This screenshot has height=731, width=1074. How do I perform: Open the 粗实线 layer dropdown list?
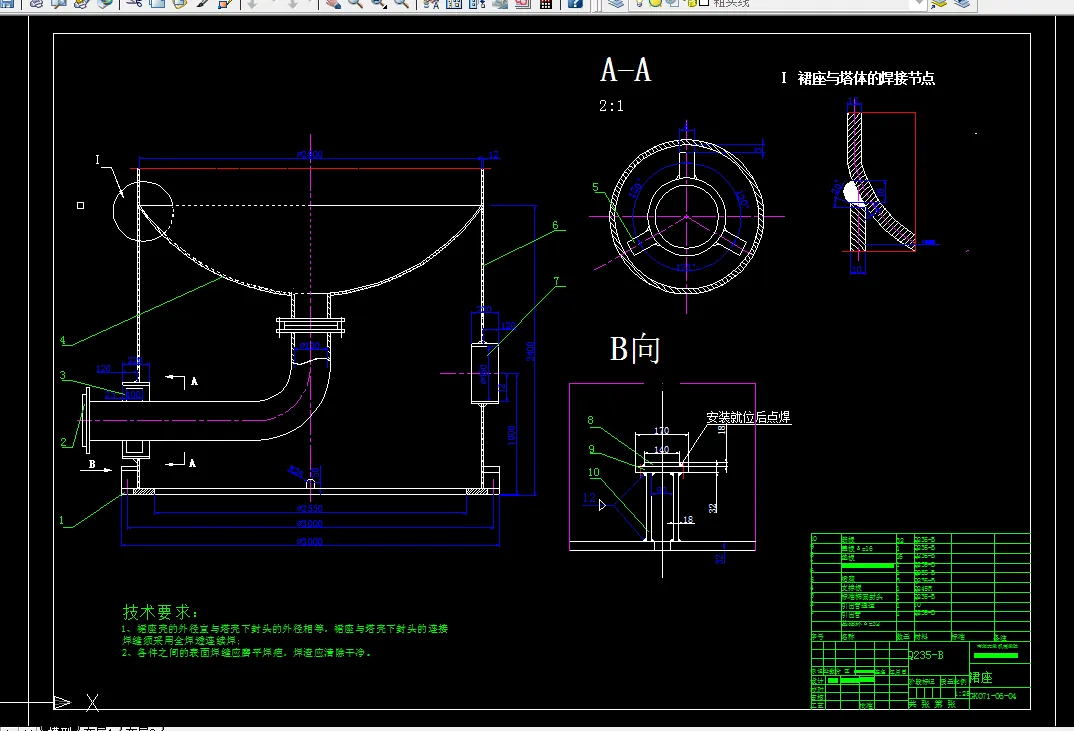coord(778,3)
